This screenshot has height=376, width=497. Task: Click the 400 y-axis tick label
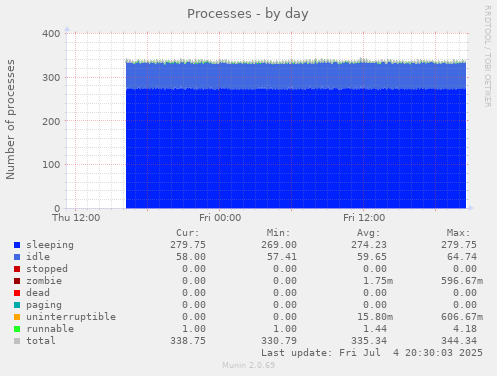pyautogui.click(x=51, y=34)
